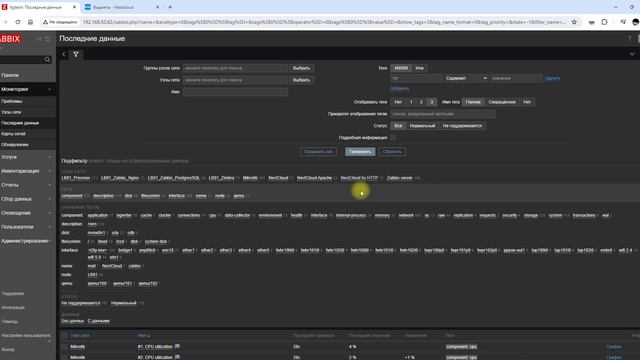Click the Сбросить filter button
This screenshot has width=640, height=360.
[392, 151]
